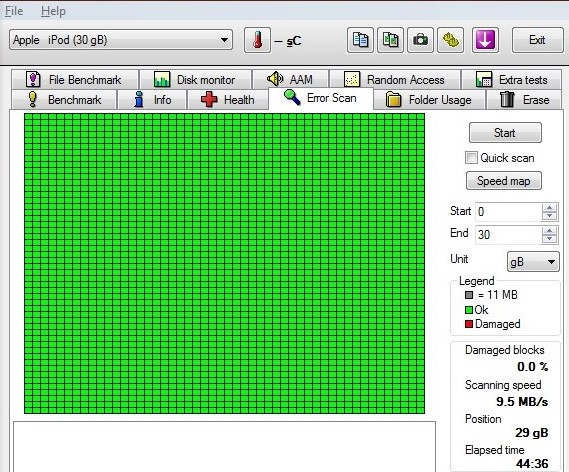Switch to the Benchmark tab
The height and width of the screenshot is (472, 569).
(64, 99)
